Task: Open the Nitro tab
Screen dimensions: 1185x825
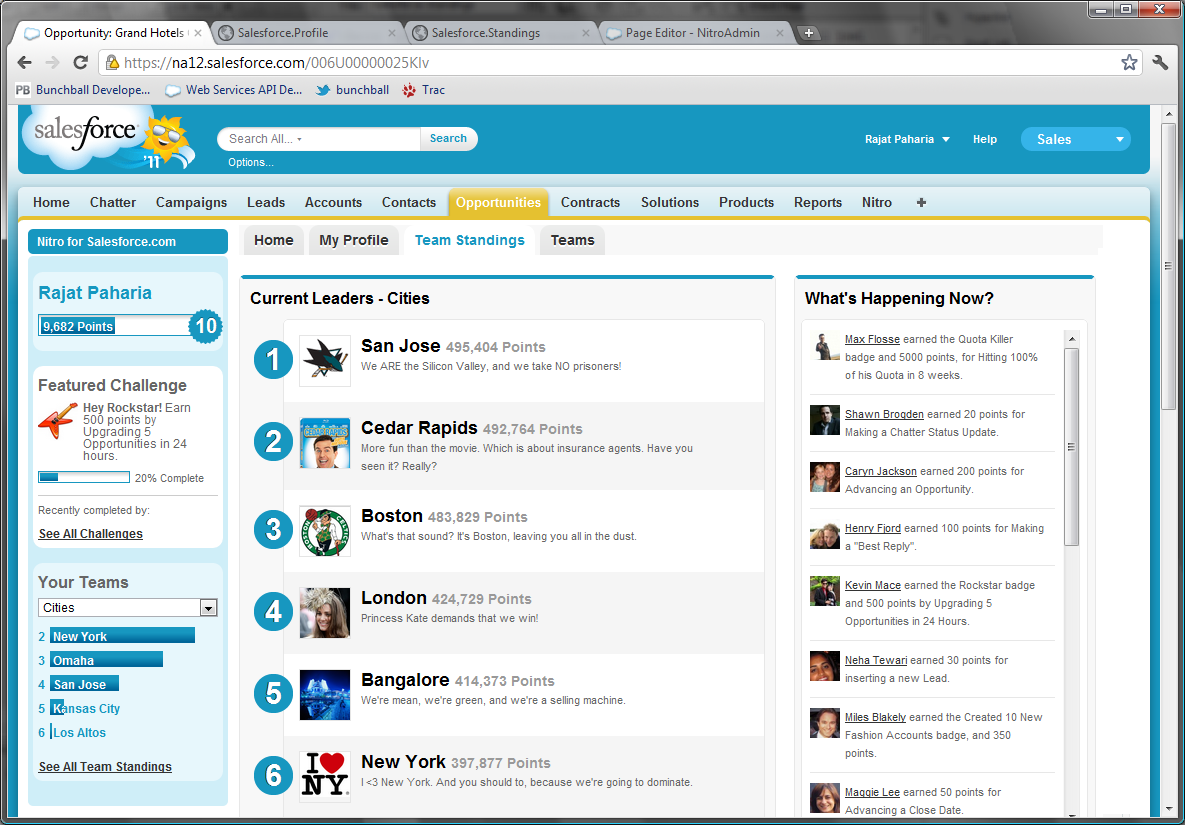Action: [x=877, y=202]
